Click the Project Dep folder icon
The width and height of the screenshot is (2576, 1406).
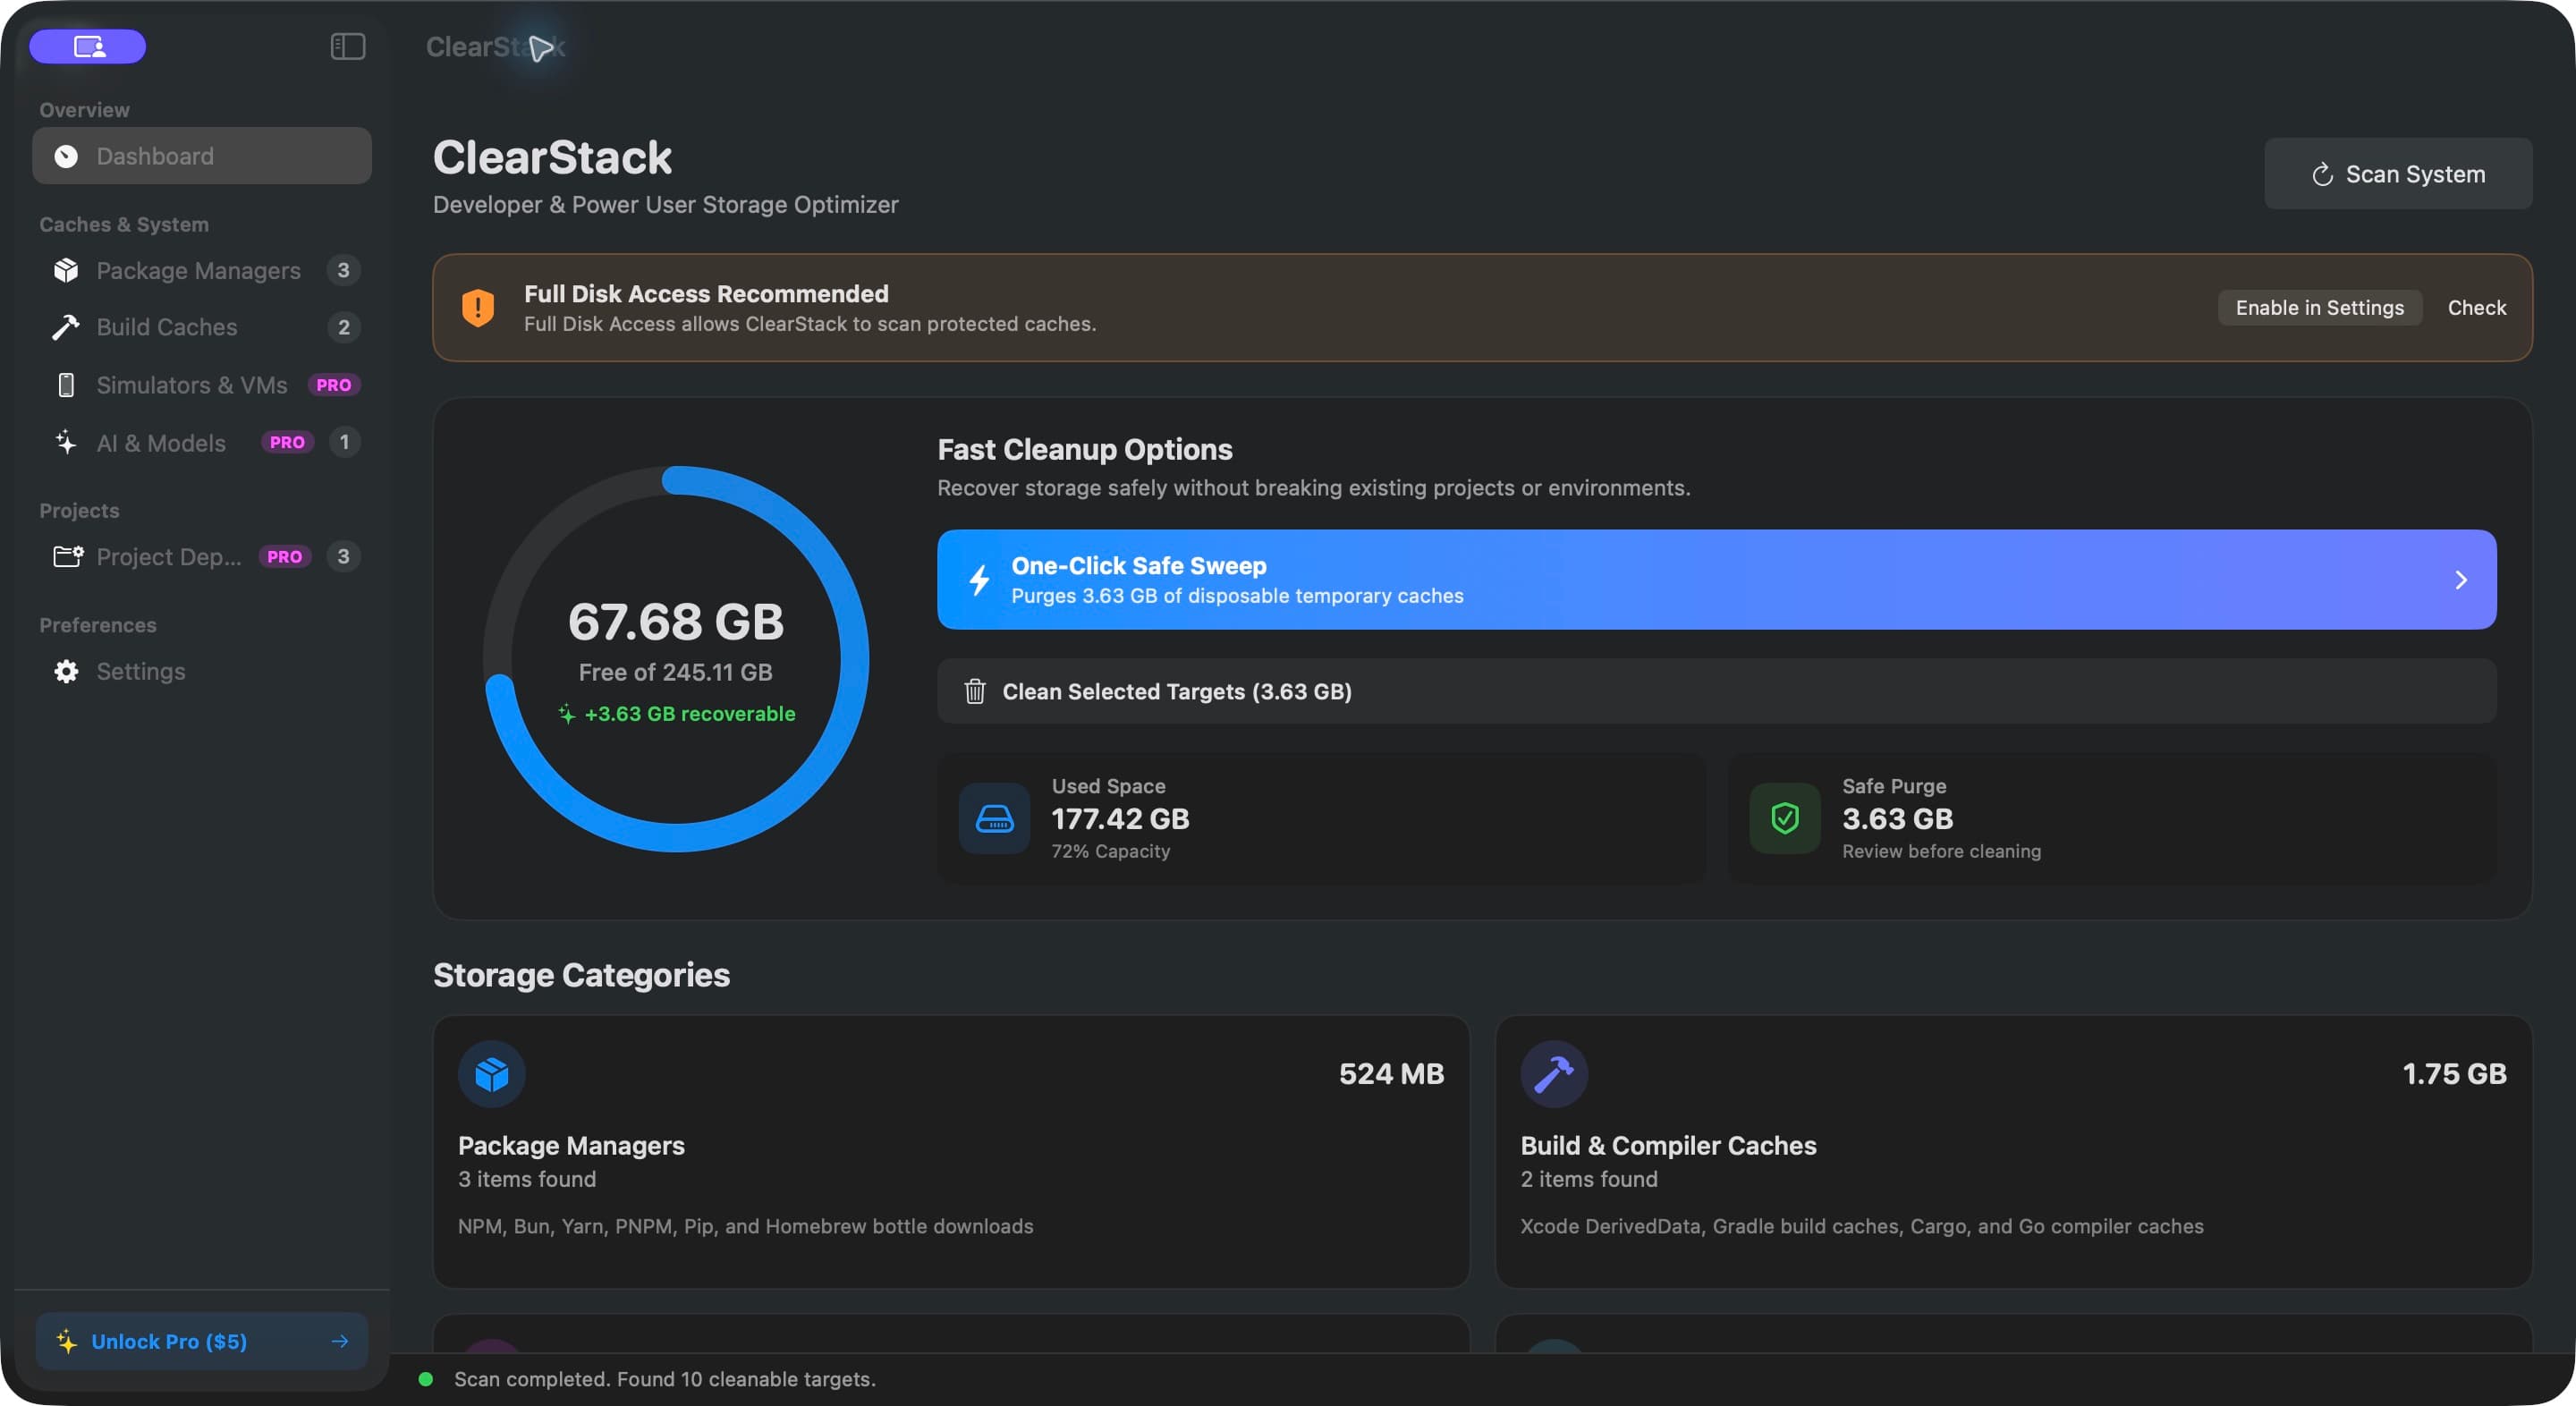click(67, 556)
